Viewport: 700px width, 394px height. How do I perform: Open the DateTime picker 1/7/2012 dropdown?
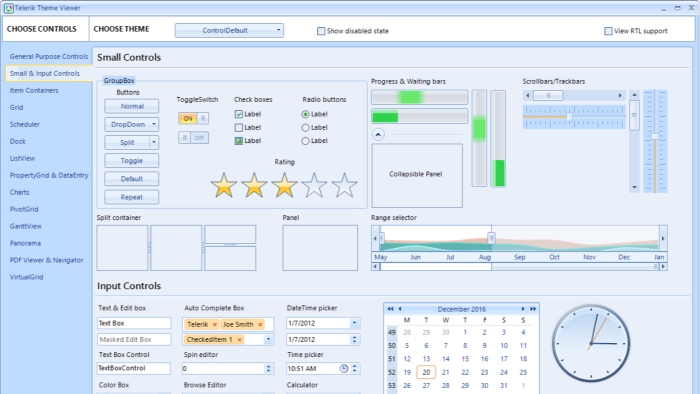(x=354, y=323)
